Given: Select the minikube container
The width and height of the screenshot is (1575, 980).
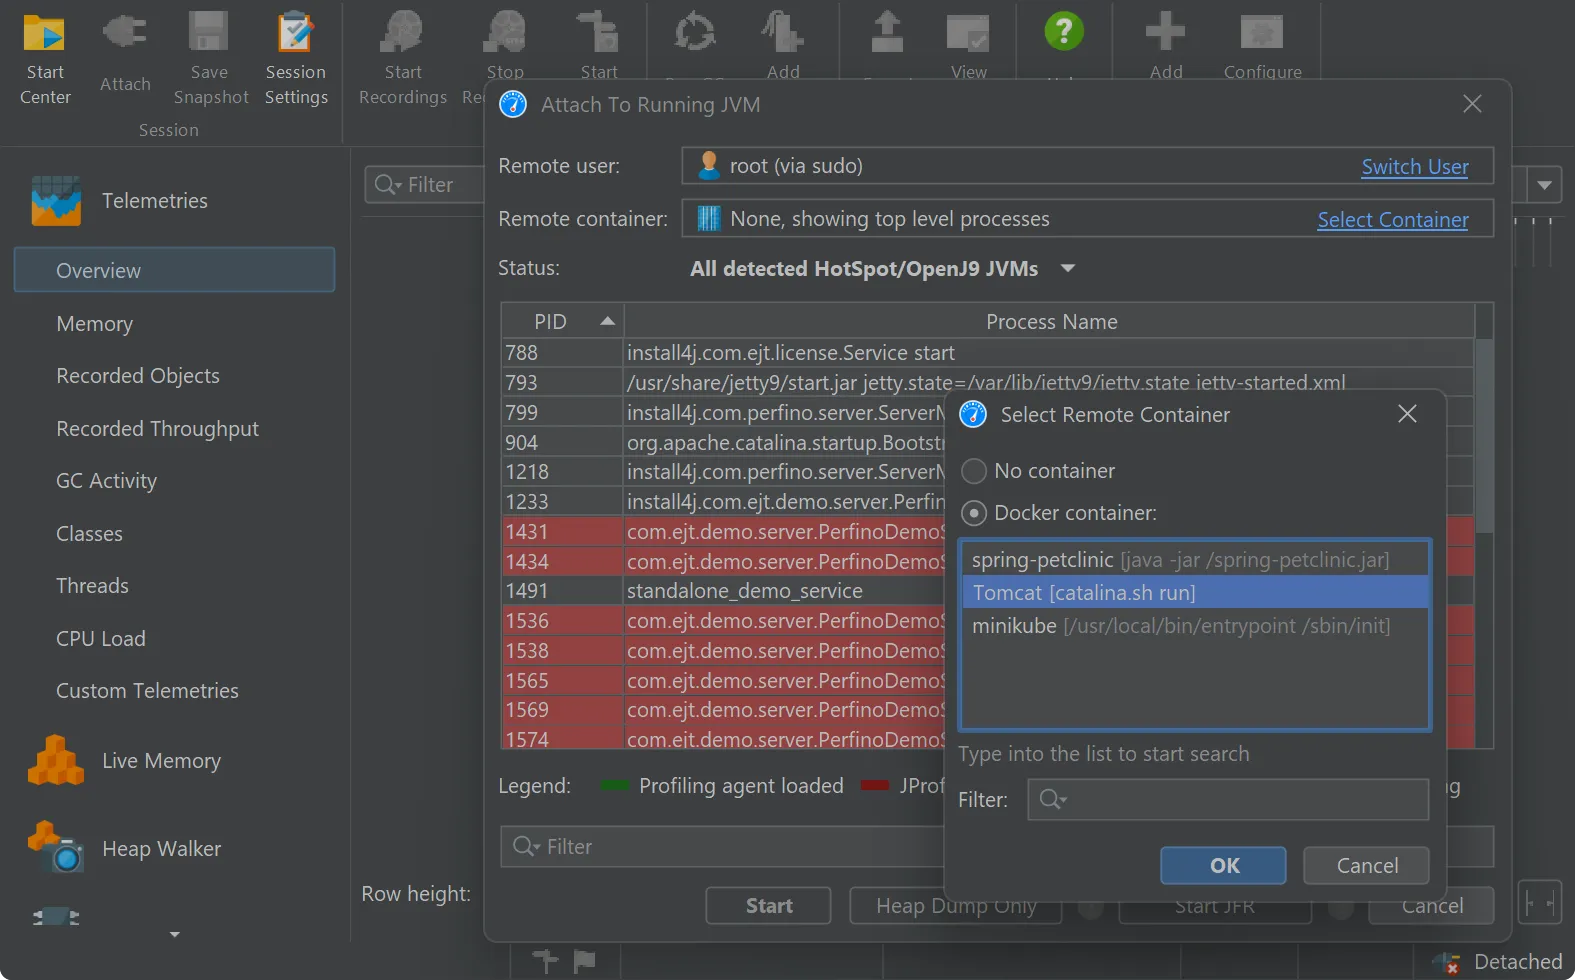Looking at the screenshot, I should pyautogui.click(x=1195, y=626).
